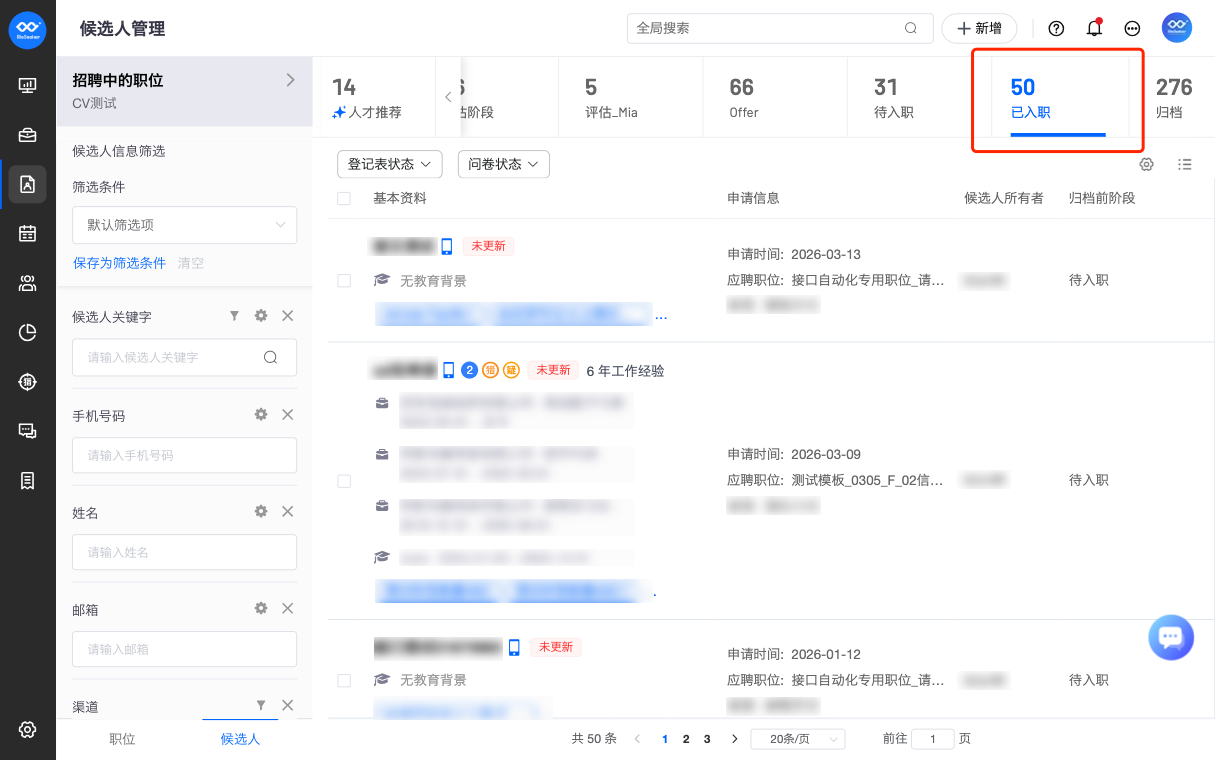Open the 默认筛选项 filter dropdown
This screenshot has height=760, width=1215.
point(185,225)
